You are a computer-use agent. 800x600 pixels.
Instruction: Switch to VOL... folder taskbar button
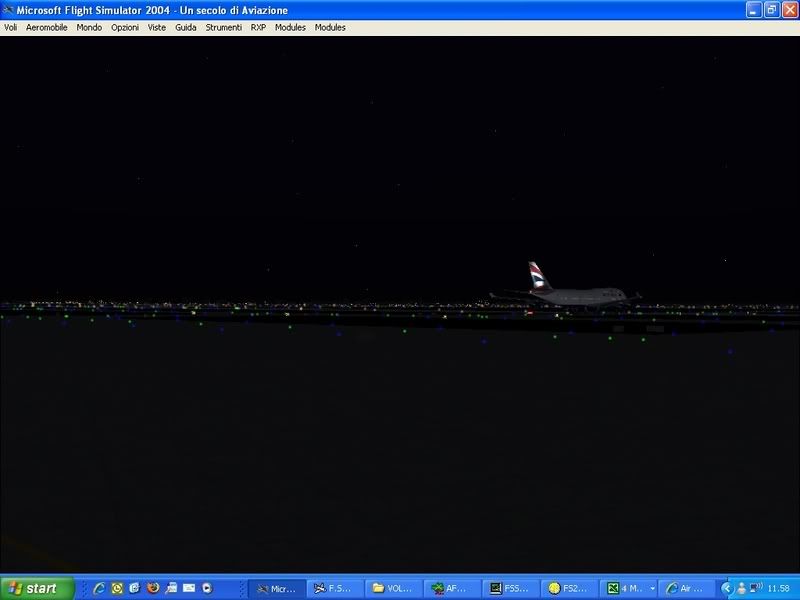pos(393,589)
